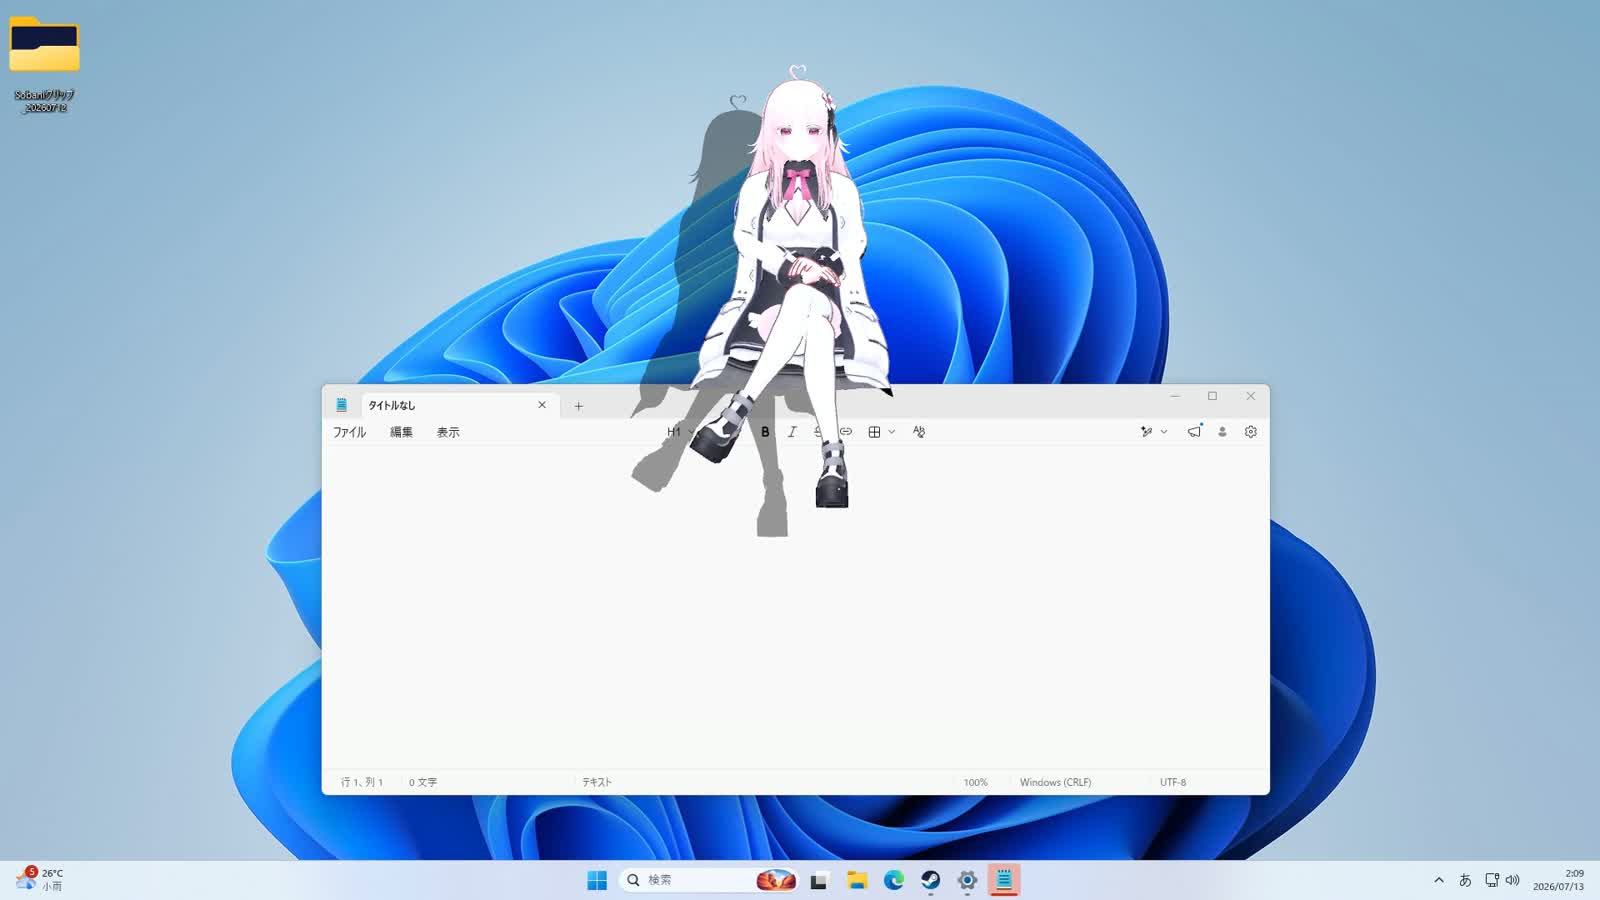This screenshot has height=900, width=1600.
Task: Open Notepad settings gear
Action: coord(1251,432)
